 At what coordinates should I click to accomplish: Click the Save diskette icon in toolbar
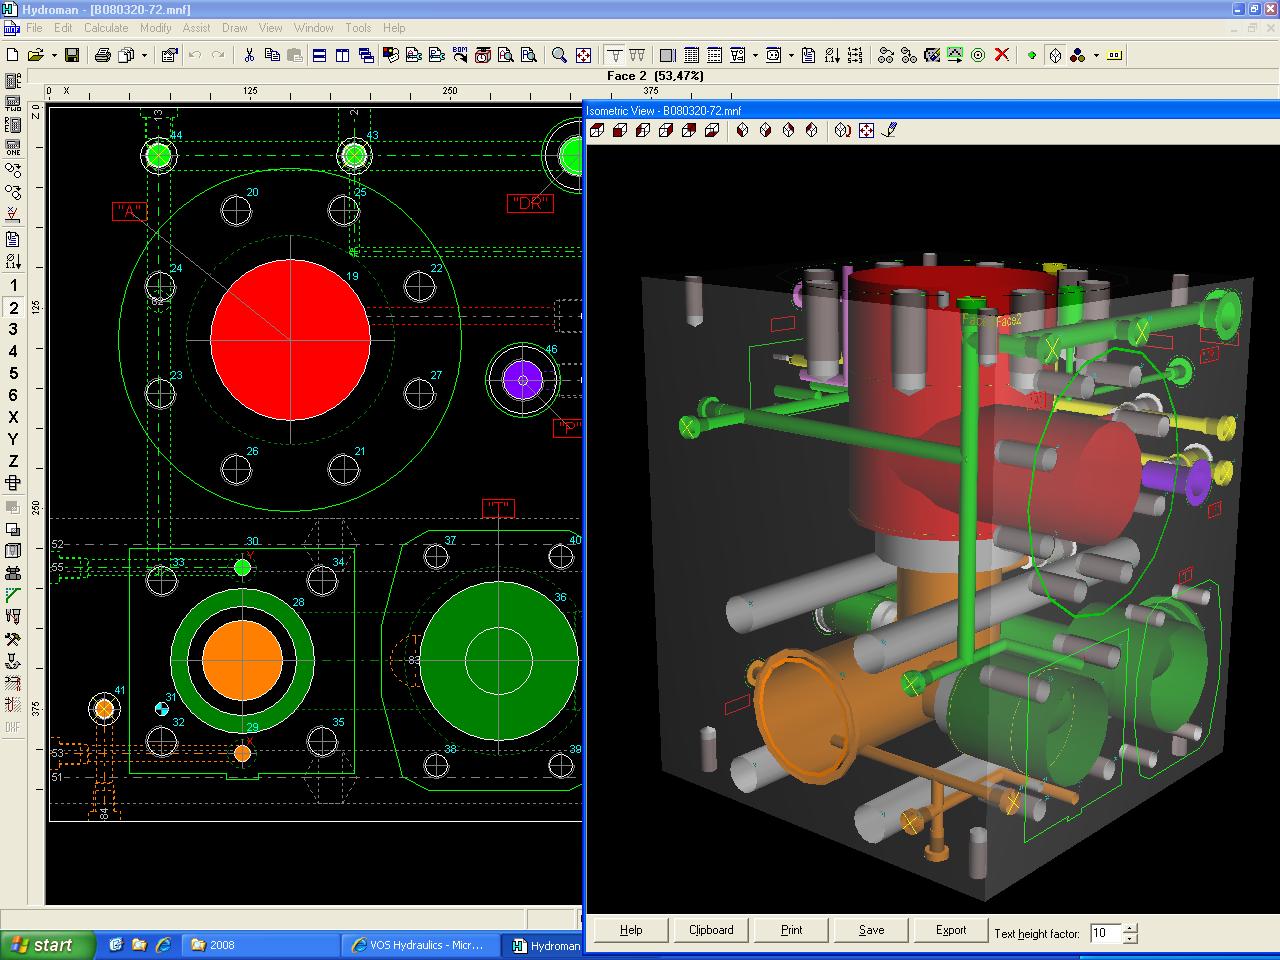[x=72, y=55]
